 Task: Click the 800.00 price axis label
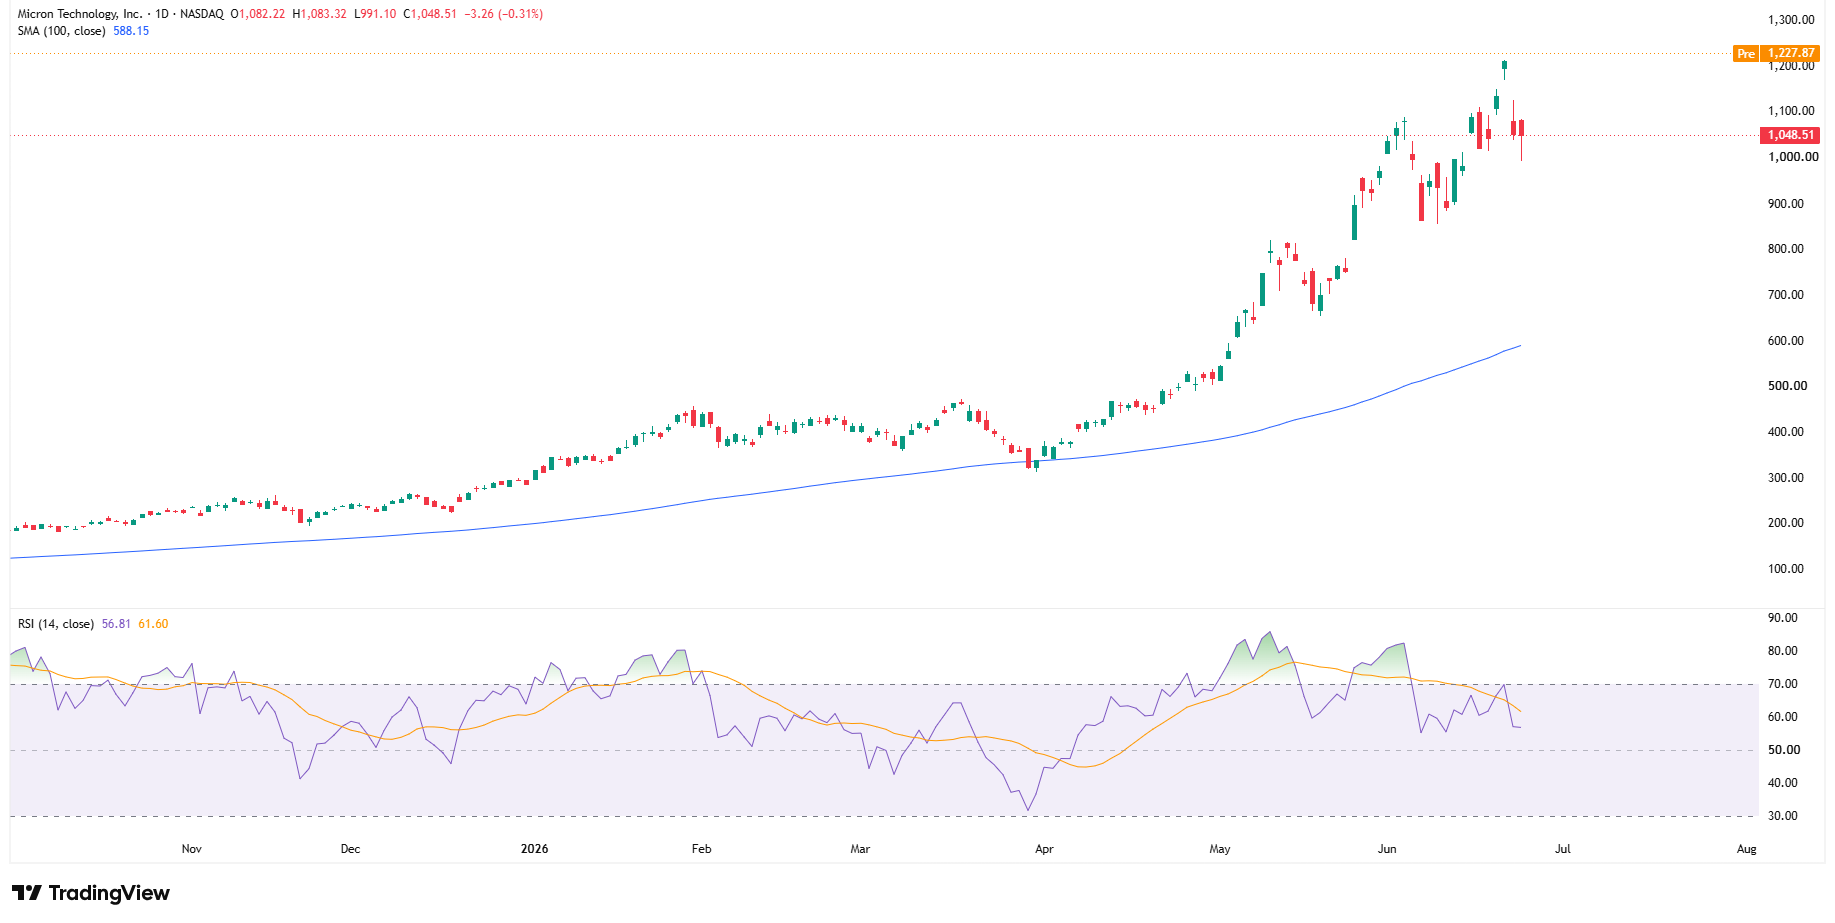click(x=1786, y=249)
